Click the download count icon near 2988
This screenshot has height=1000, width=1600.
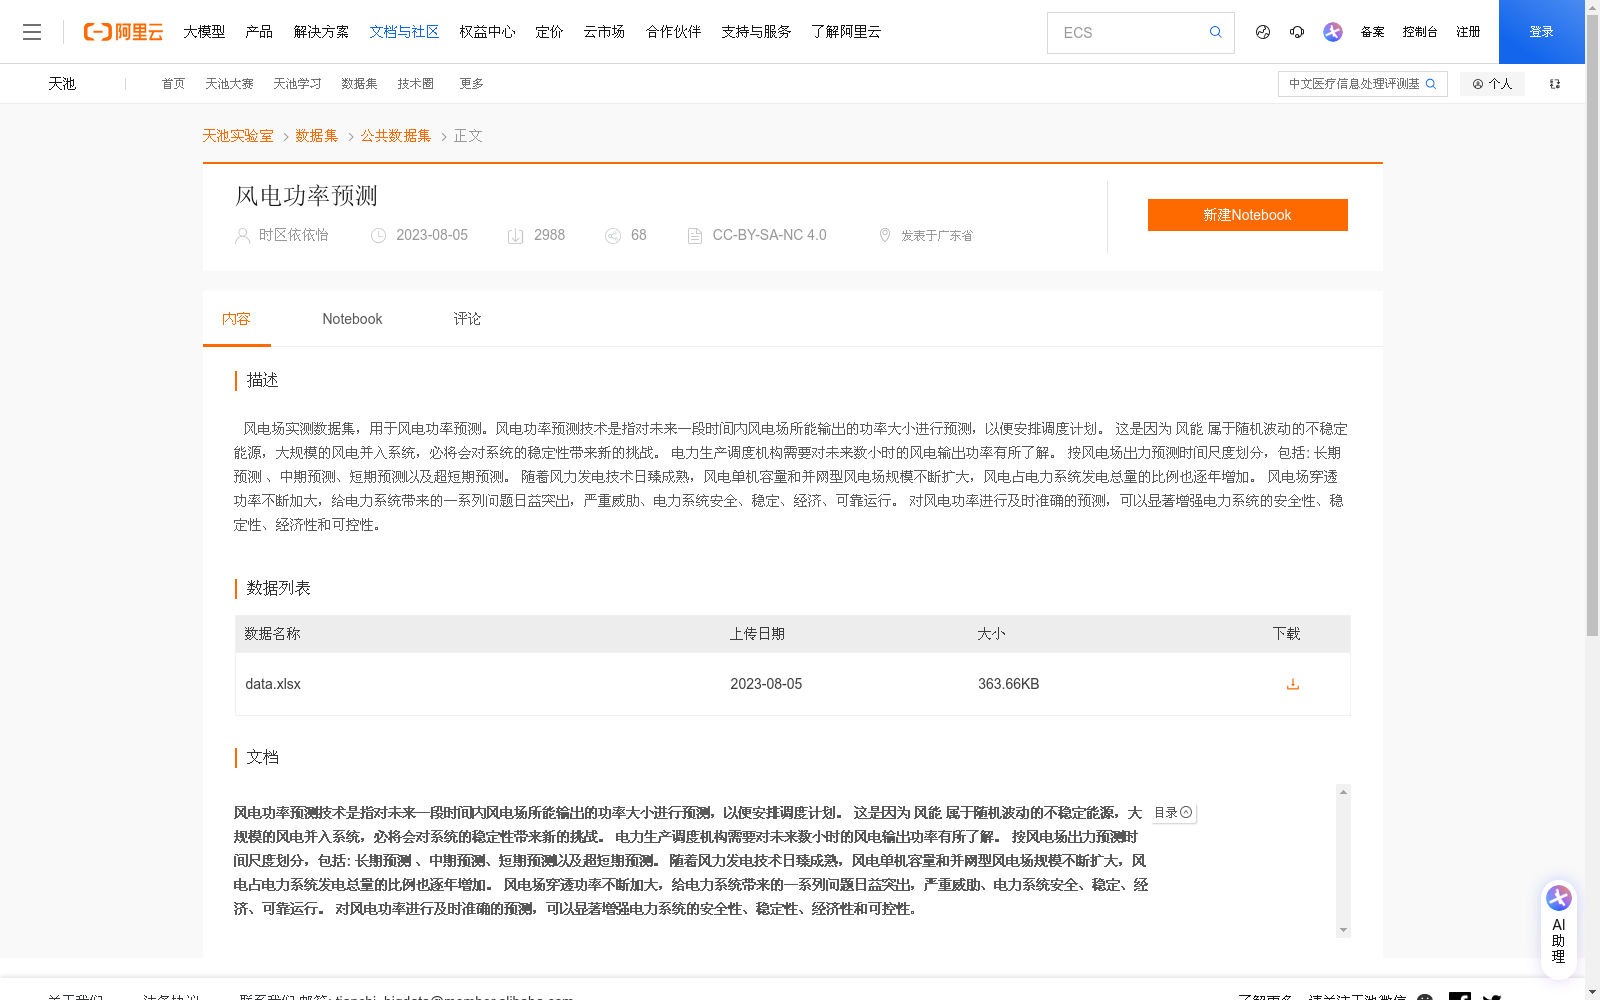coord(515,236)
